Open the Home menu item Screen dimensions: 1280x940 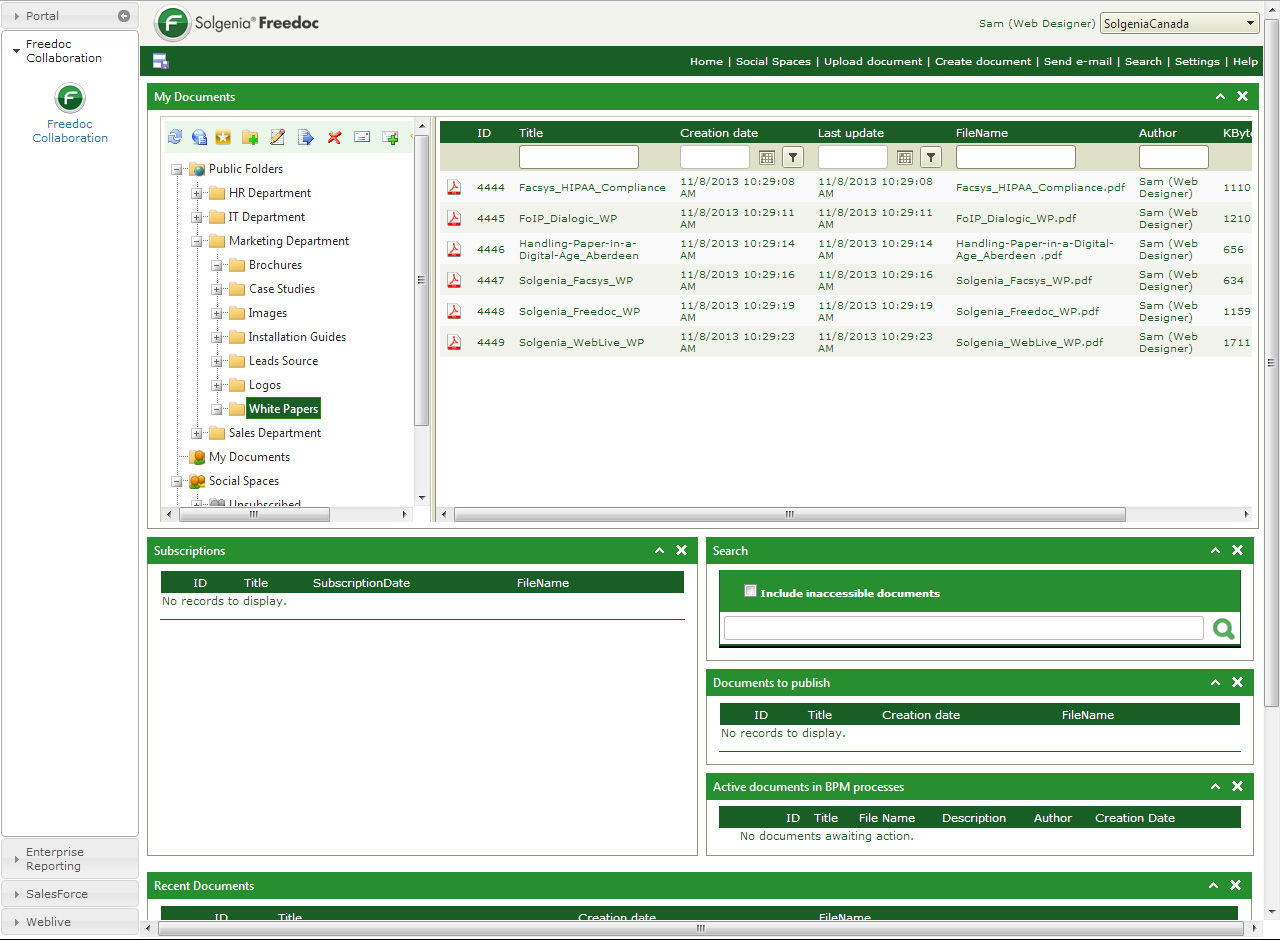point(706,61)
